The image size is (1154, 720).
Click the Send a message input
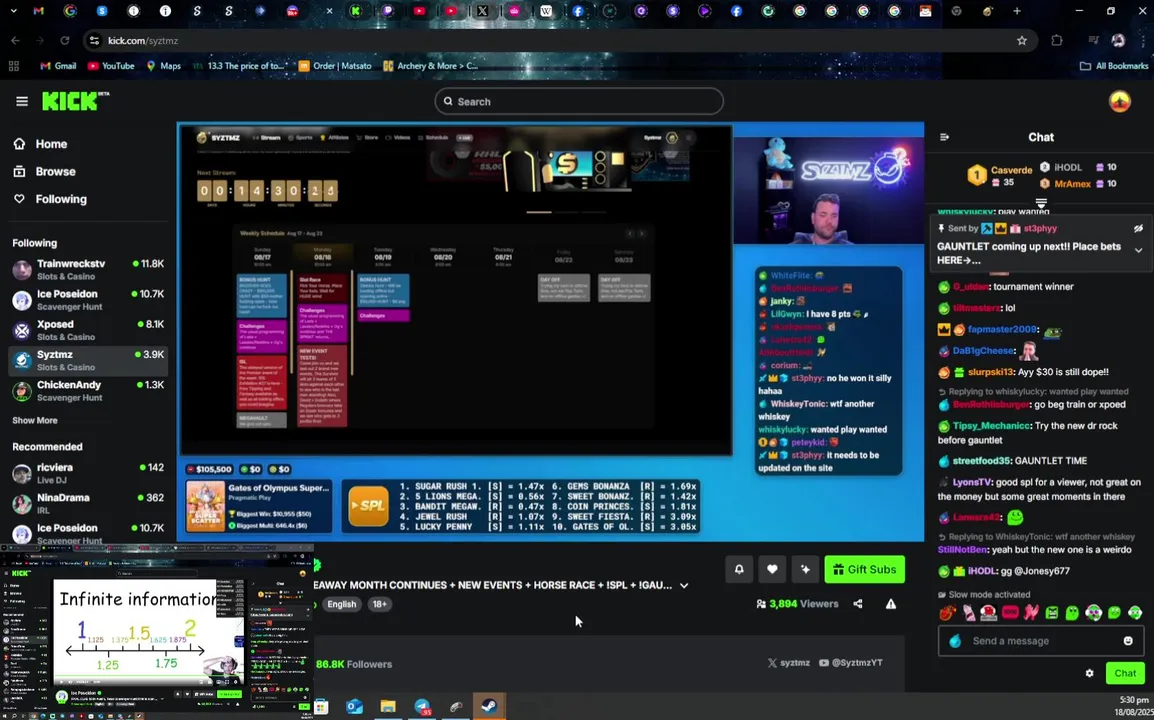pyautogui.click(x=1041, y=640)
